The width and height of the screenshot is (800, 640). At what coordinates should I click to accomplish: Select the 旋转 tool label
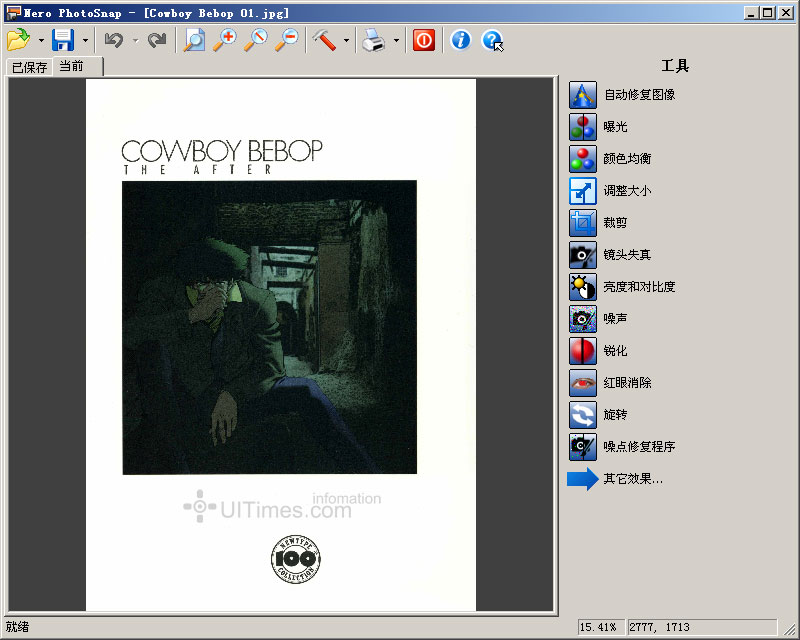pos(615,415)
